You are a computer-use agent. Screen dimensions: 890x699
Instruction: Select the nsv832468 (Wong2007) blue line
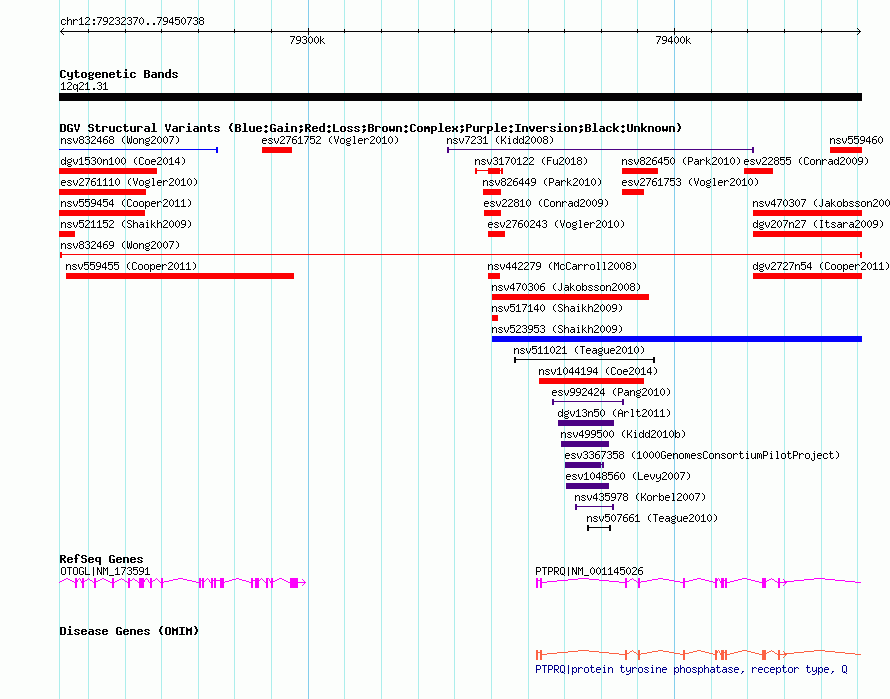click(x=138, y=150)
